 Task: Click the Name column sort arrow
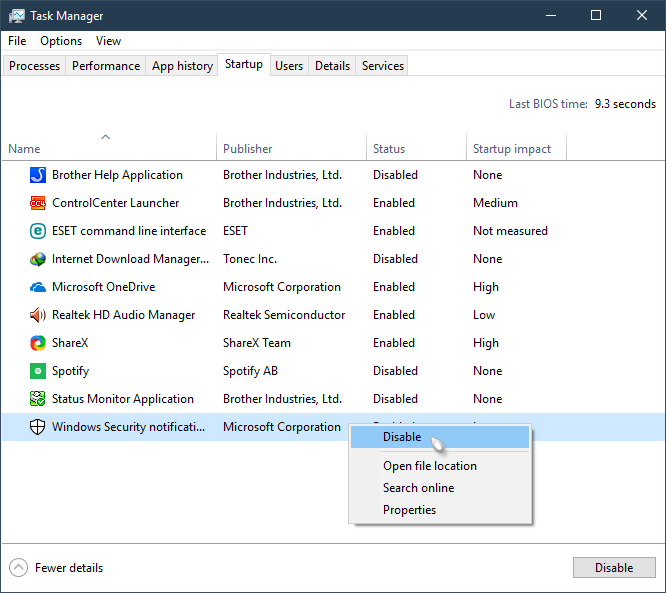[105, 137]
